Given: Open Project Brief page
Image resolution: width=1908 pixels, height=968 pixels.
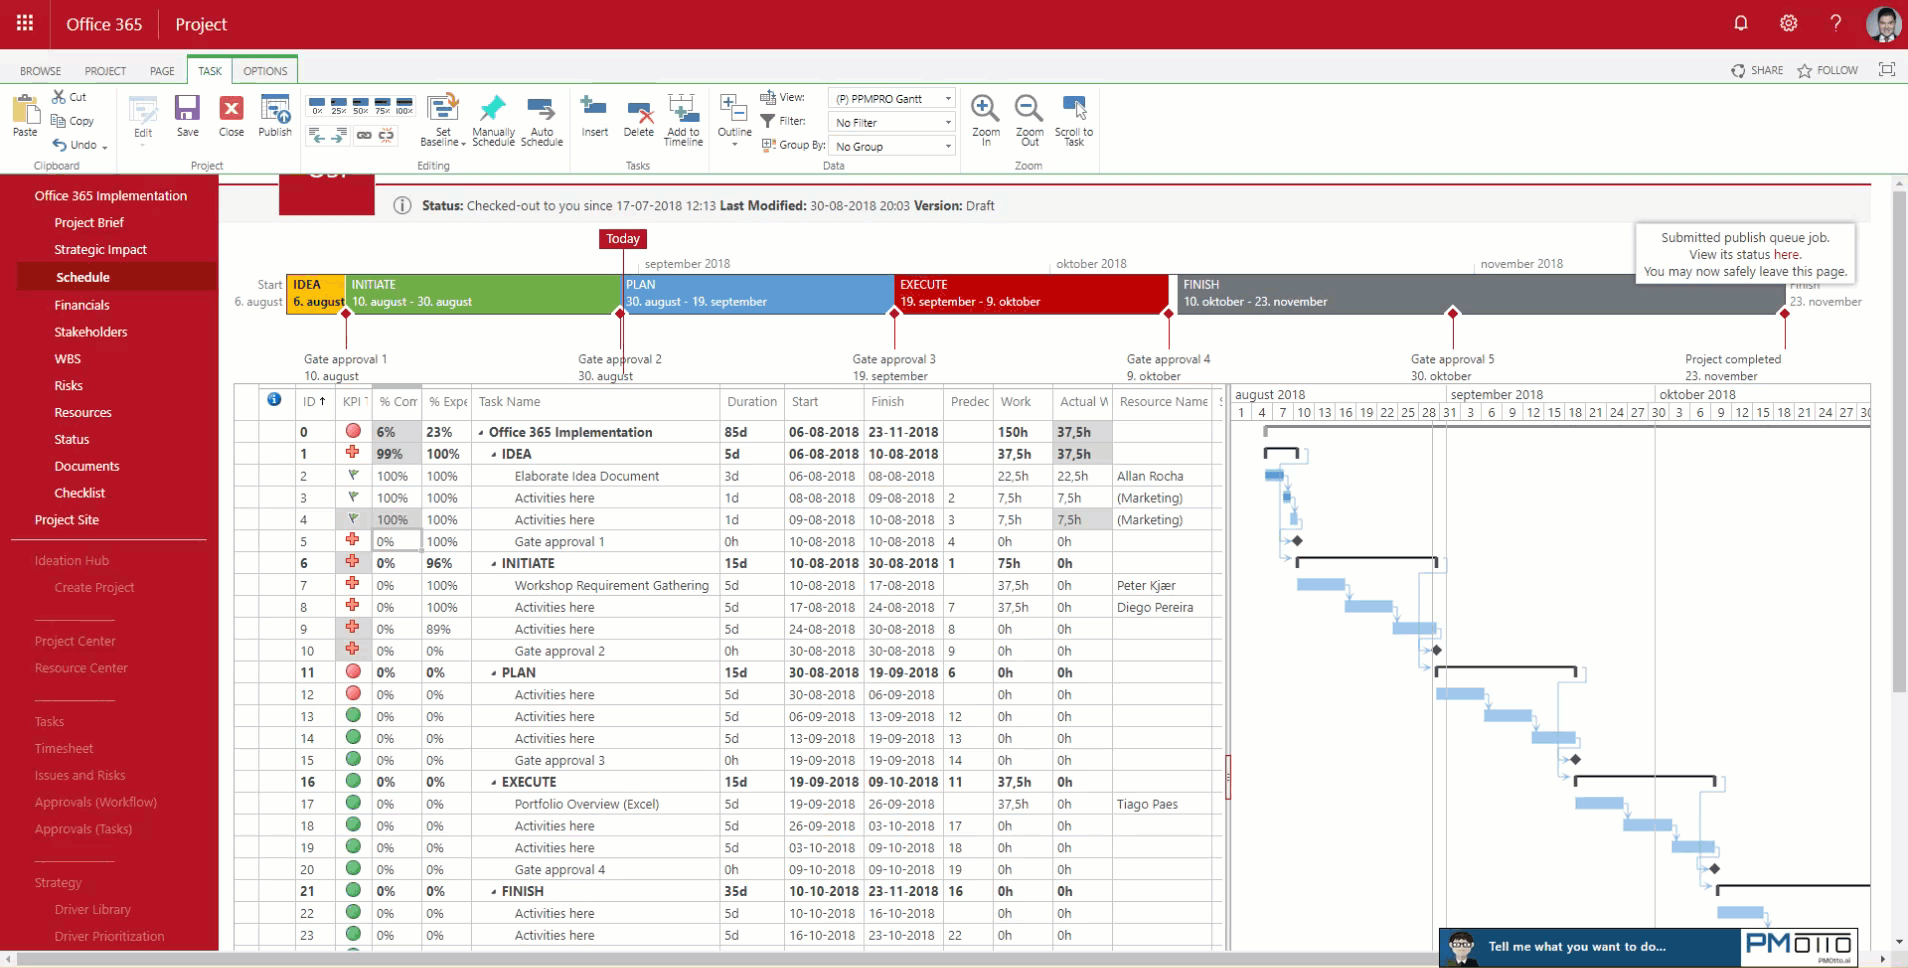Looking at the screenshot, I should tap(89, 223).
